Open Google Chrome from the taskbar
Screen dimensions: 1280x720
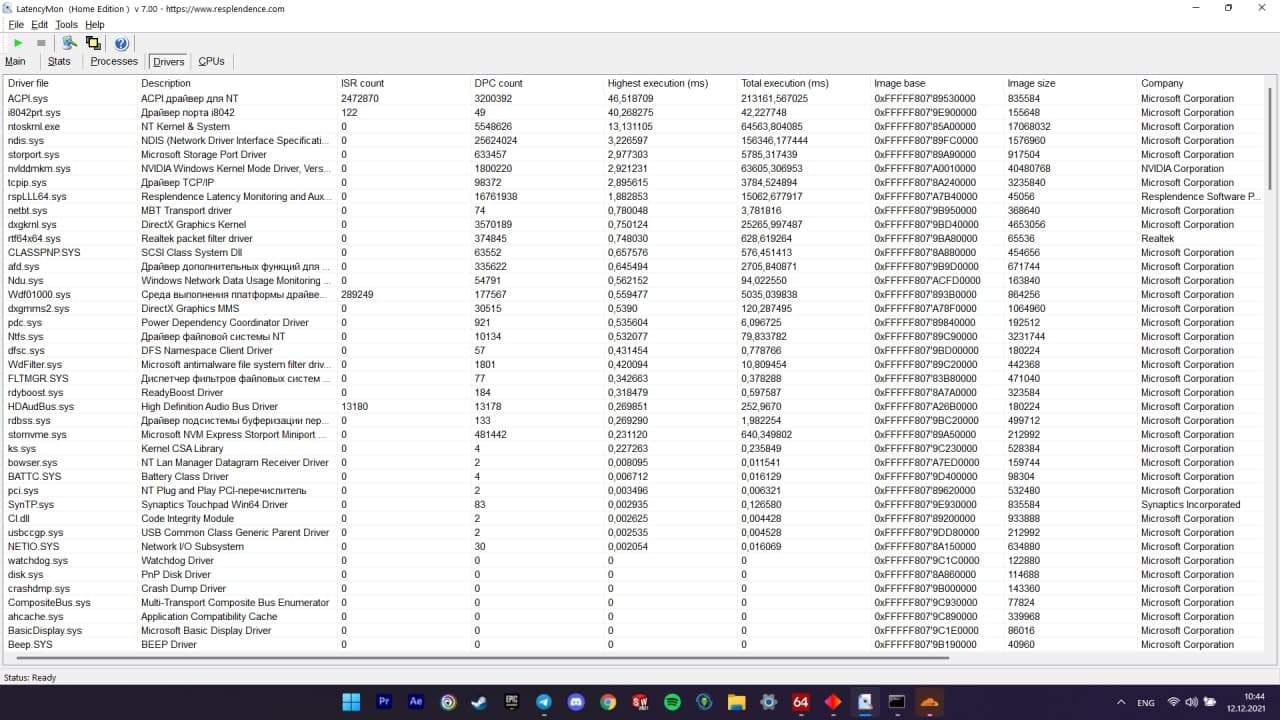click(x=608, y=702)
